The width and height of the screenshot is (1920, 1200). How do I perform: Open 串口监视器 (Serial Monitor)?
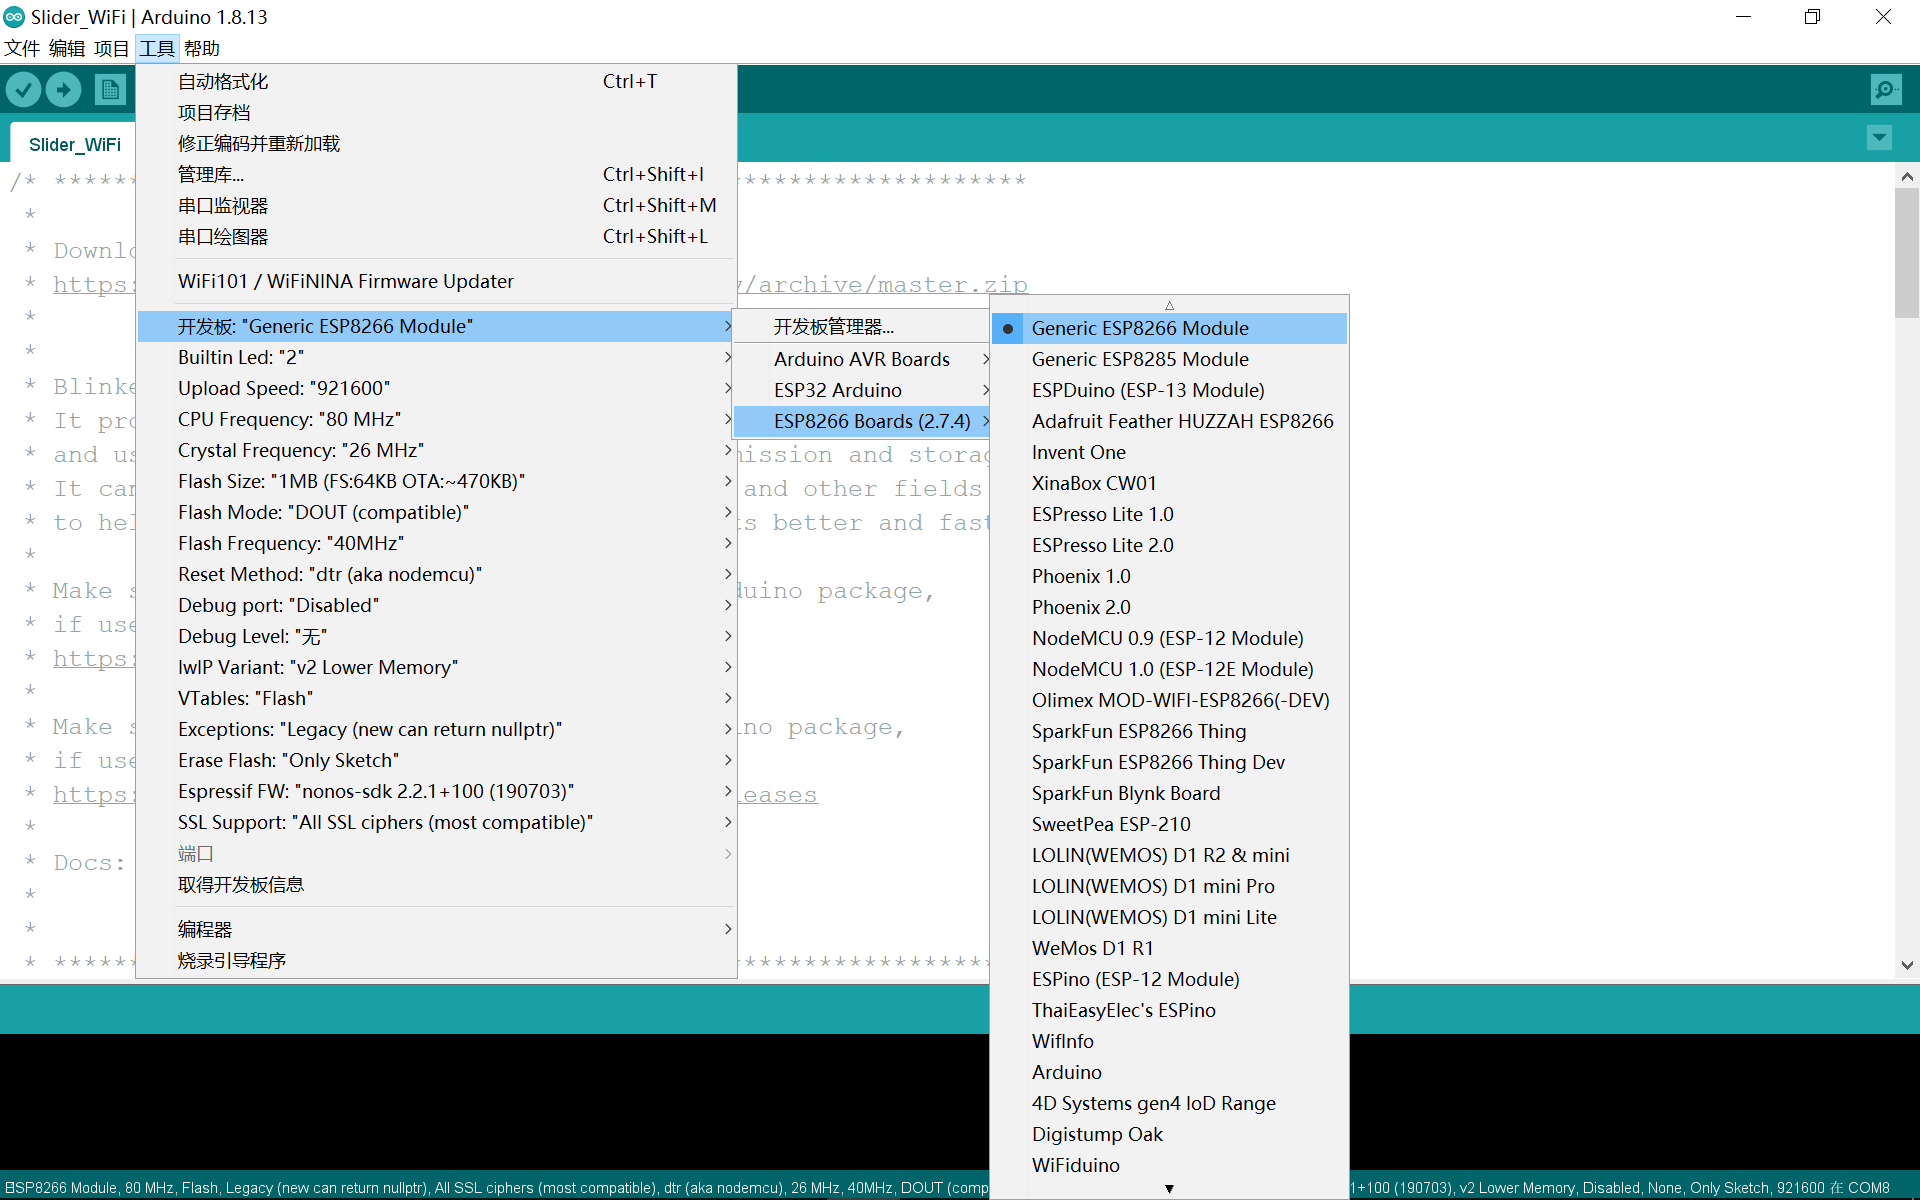point(223,205)
